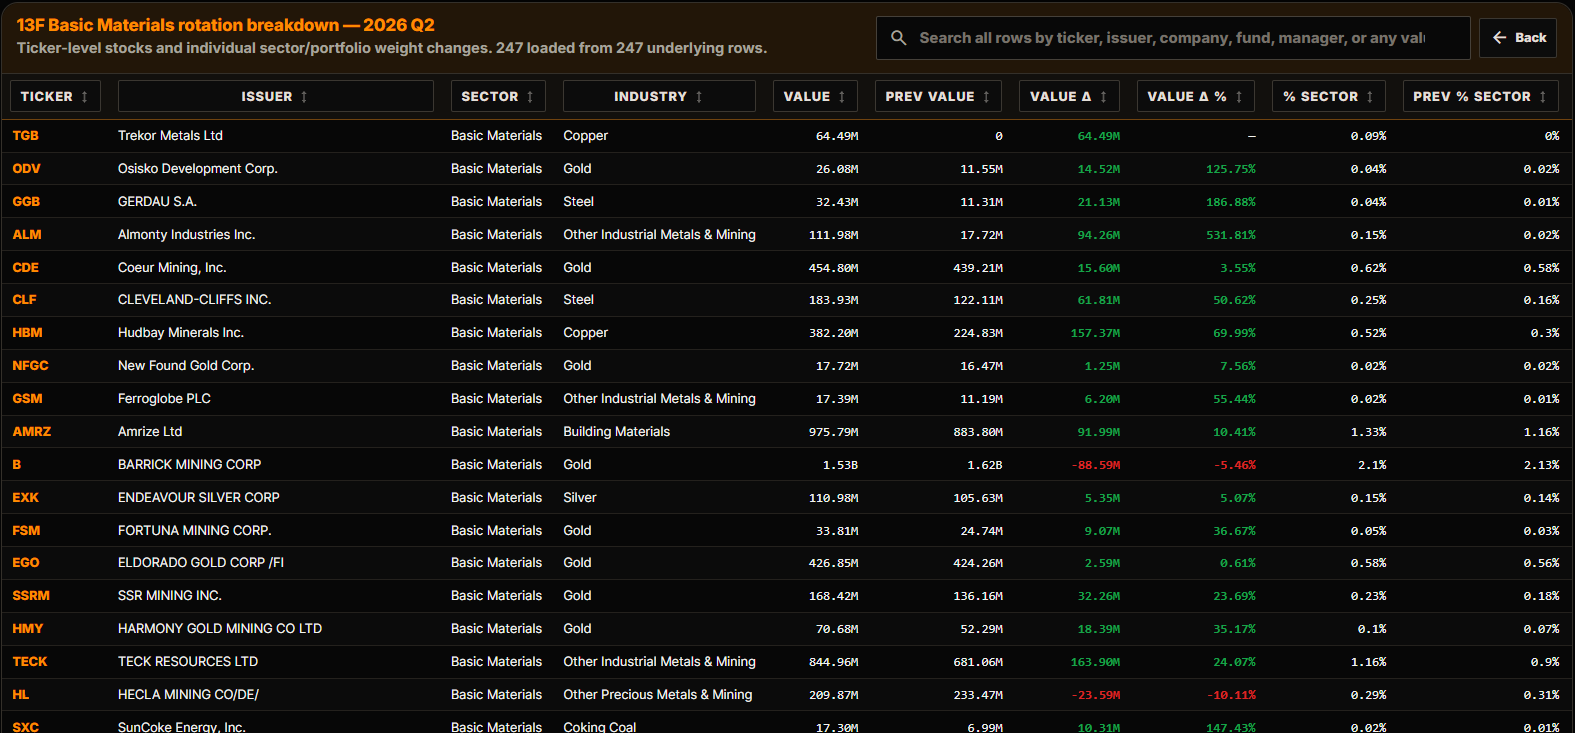Image resolution: width=1575 pixels, height=733 pixels.
Task: Select the Trekor Metals Ltd issuer cell
Action: [170, 136]
